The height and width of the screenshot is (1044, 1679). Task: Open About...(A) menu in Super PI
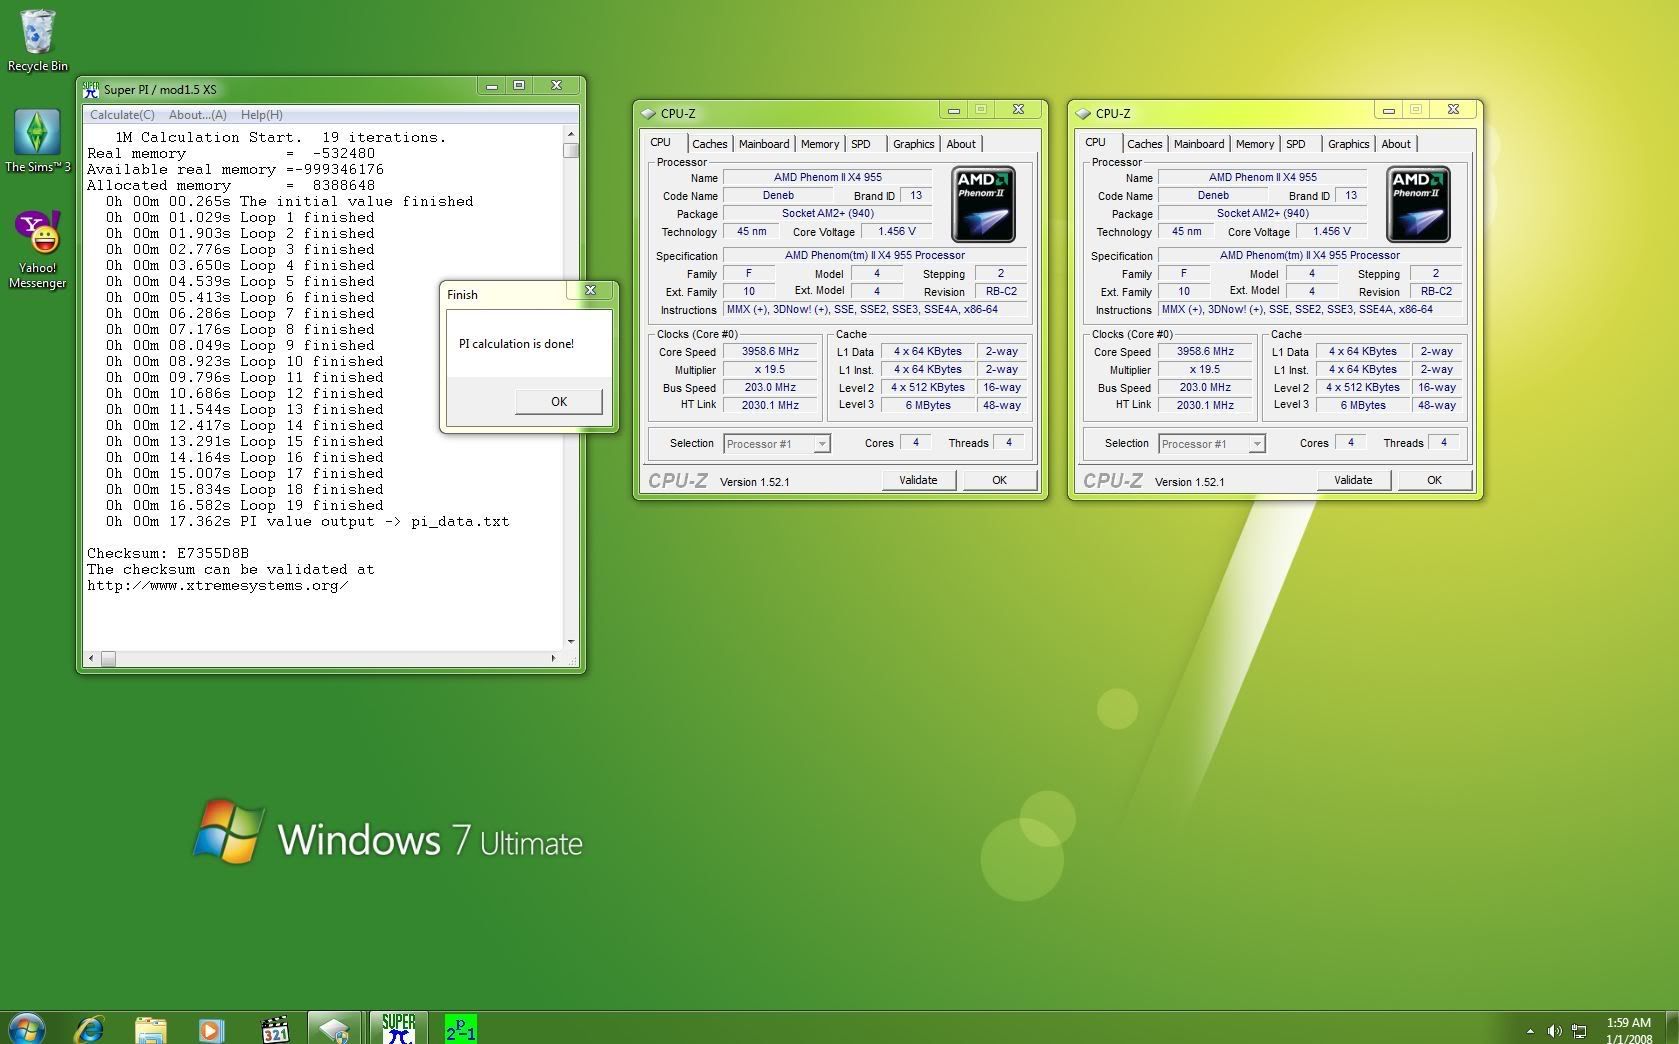point(197,115)
